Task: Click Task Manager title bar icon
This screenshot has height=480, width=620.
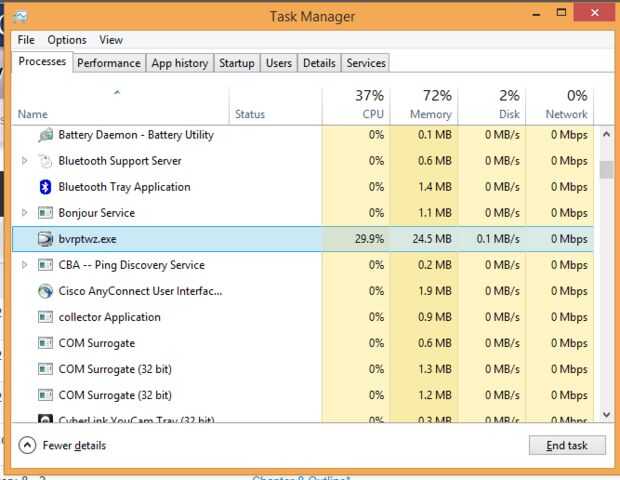Action: [x=20, y=16]
